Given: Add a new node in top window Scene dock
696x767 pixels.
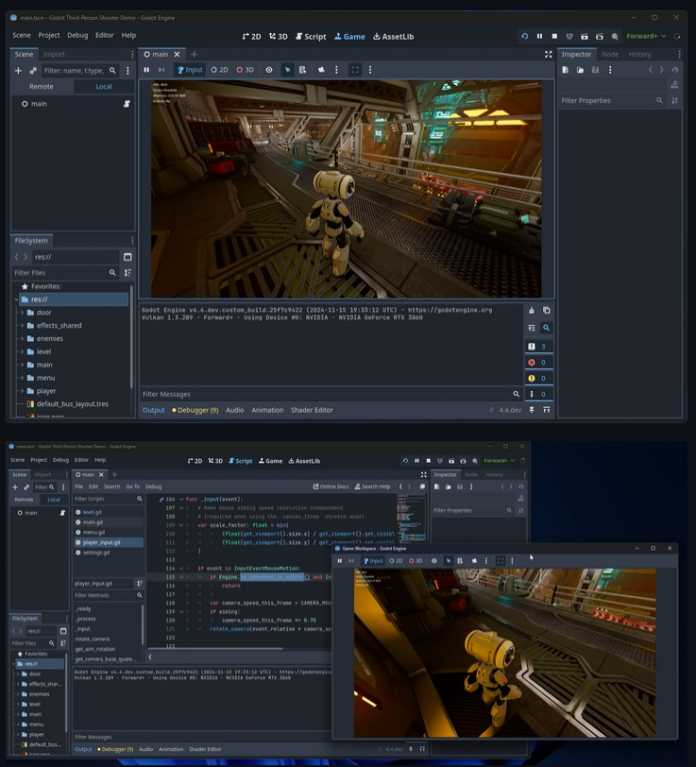Looking at the screenshot, I should point(18,70).
